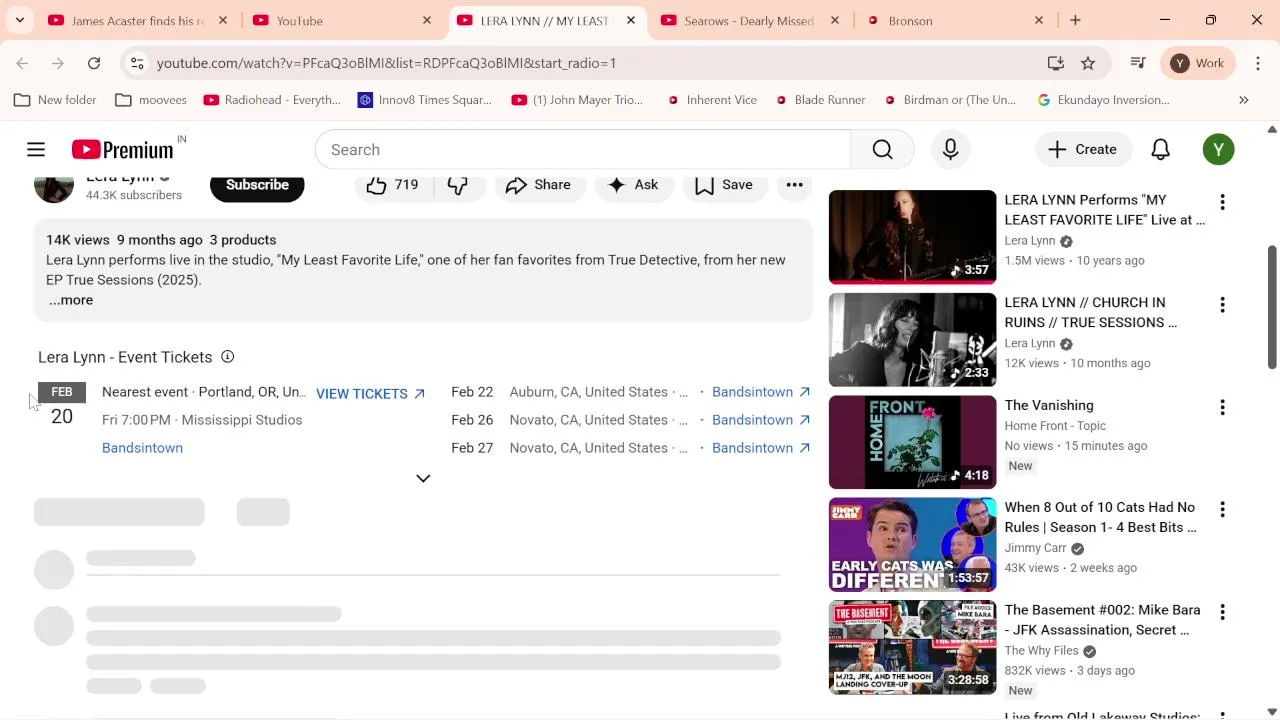Screen dimensions: 1280x720
Task: Click the search magnifier button
Action: click(x=882, y=149)
